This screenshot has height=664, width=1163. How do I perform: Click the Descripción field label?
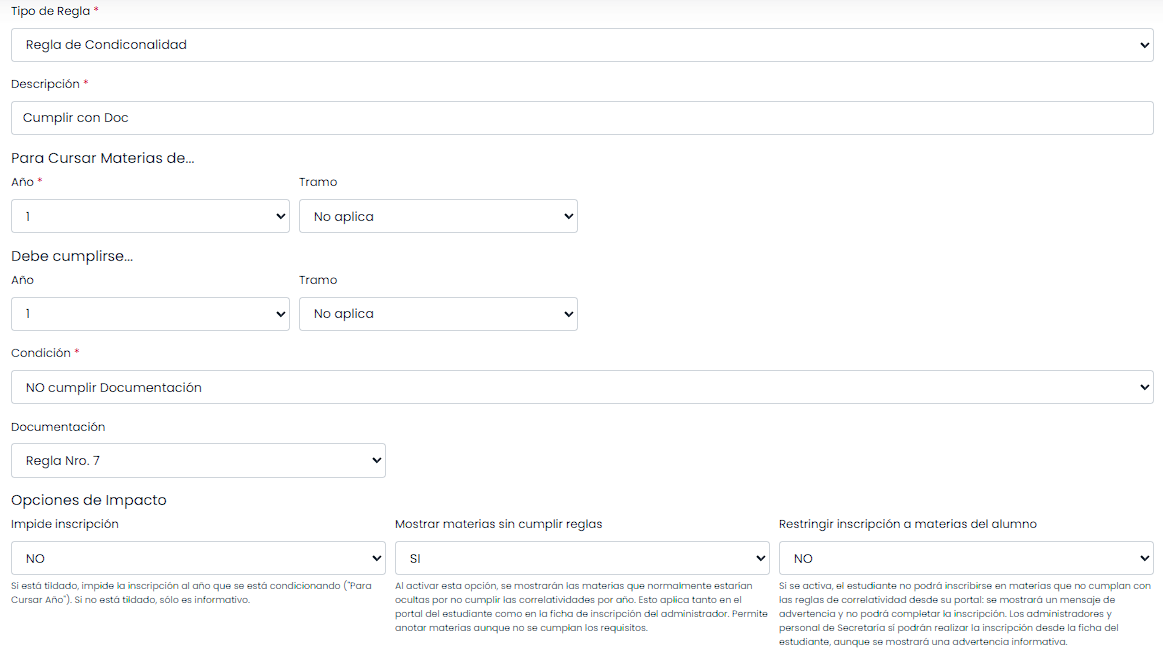45,84
